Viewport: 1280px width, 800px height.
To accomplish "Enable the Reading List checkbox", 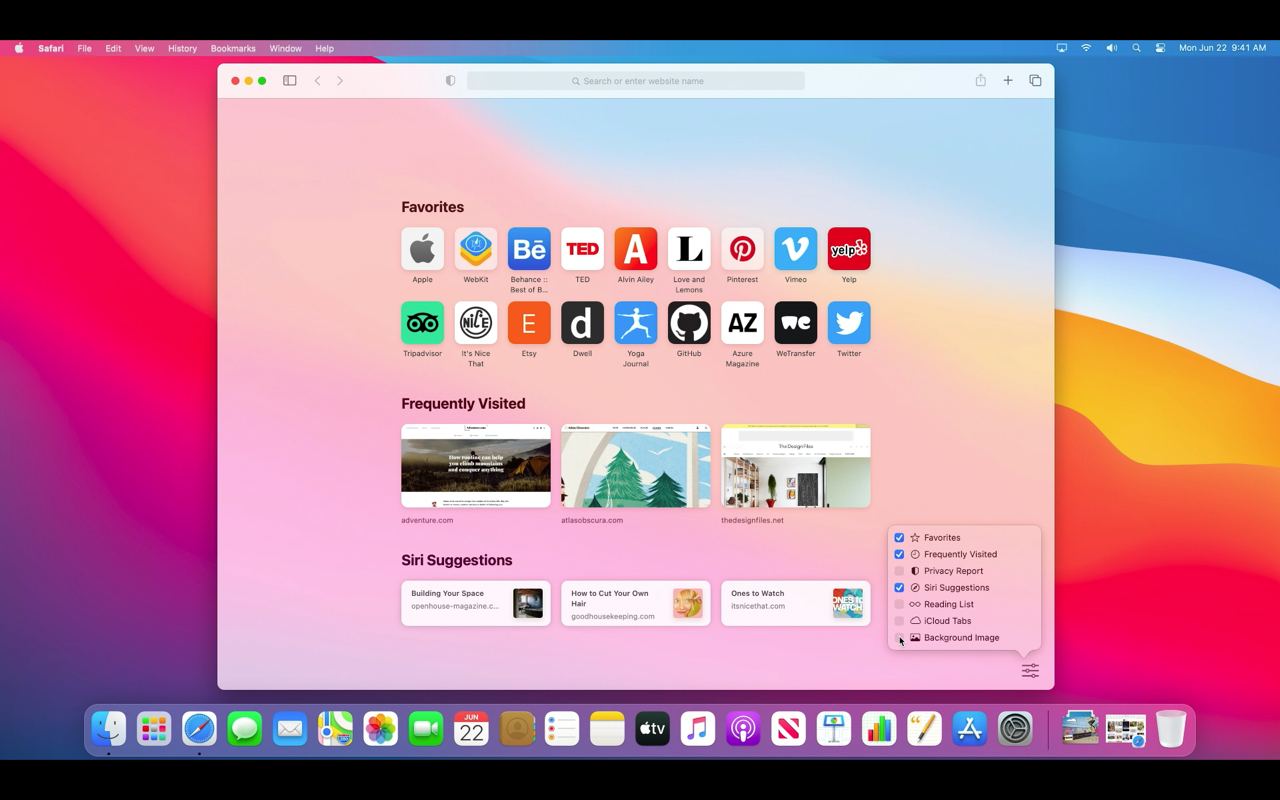I will (899, 604).
